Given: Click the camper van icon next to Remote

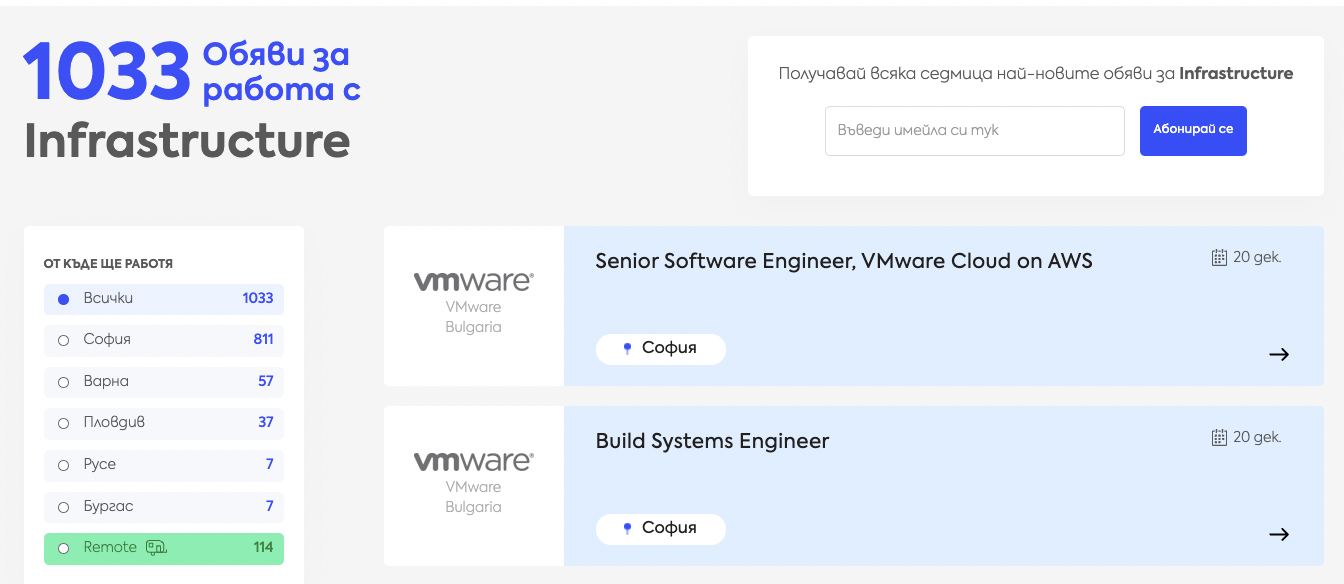Looking at the screenshot, I should click(156, 547).
